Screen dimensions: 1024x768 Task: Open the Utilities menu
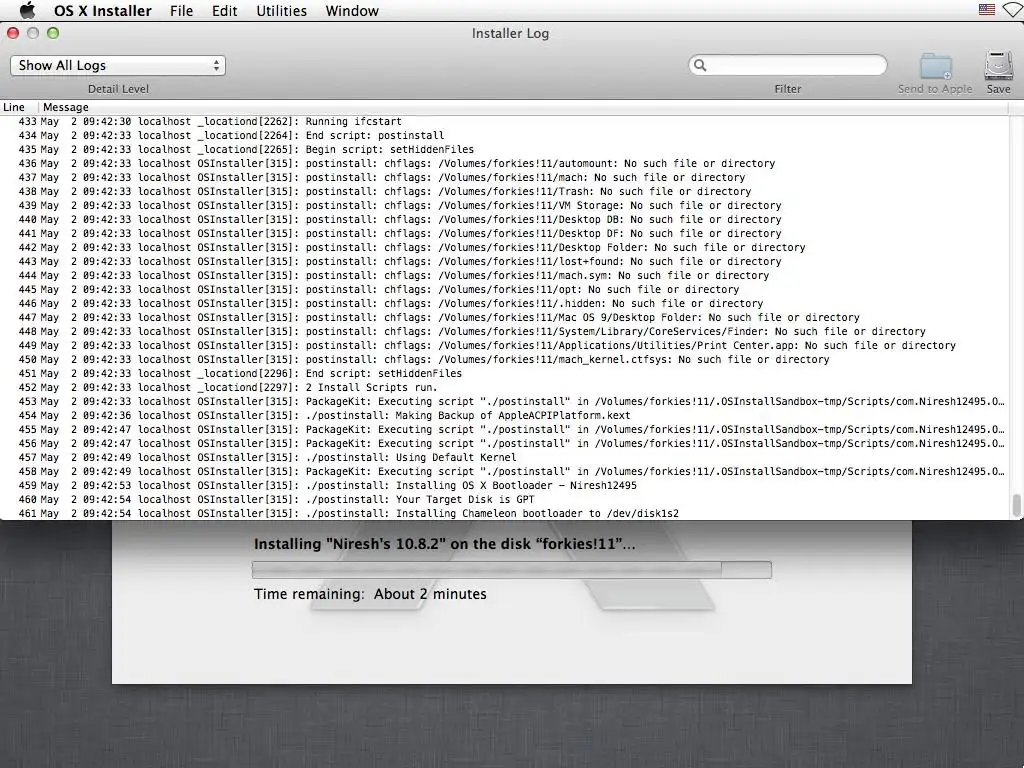click(x=281, y=11)
